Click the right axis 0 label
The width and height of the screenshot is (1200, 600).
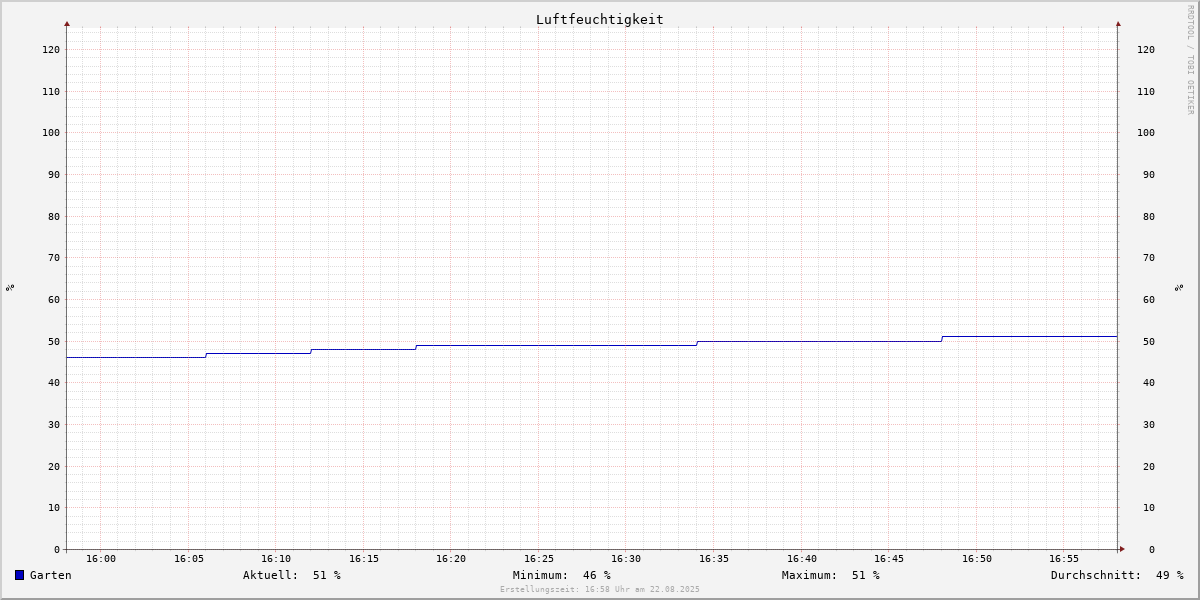(1152, 549)
